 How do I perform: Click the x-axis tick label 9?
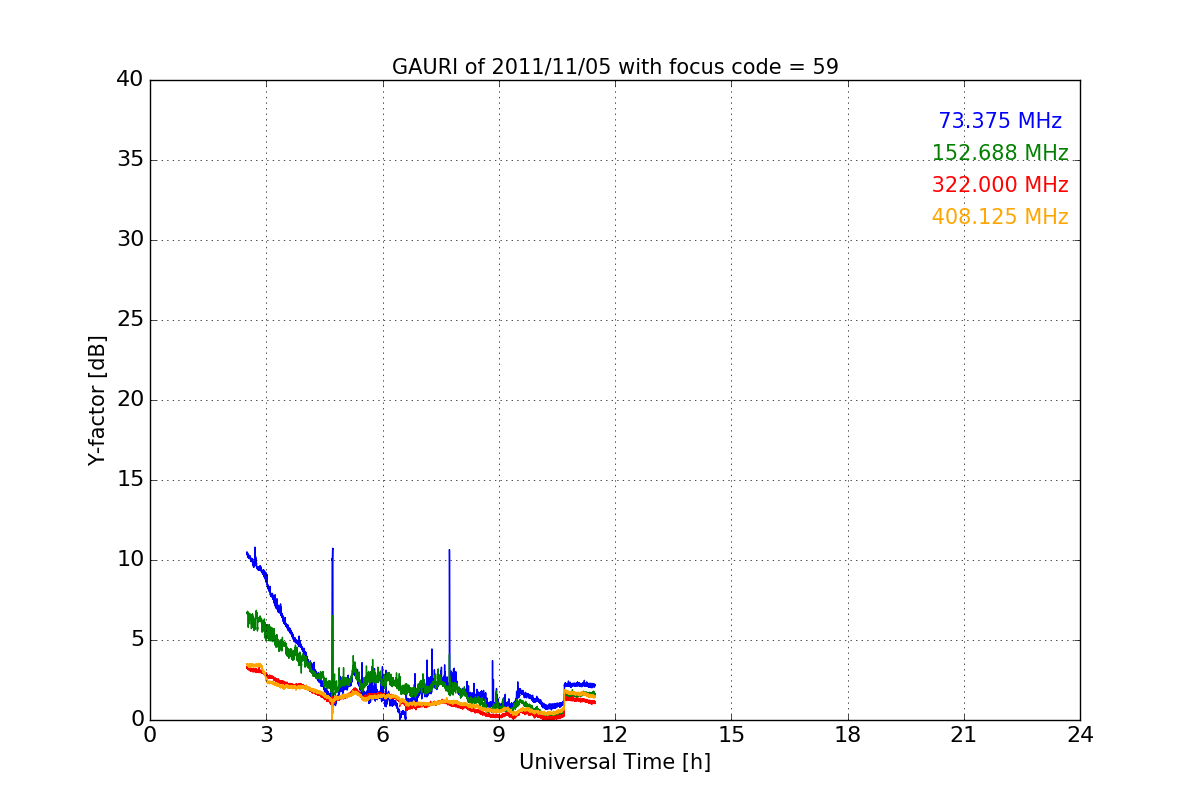coord(499,734)
